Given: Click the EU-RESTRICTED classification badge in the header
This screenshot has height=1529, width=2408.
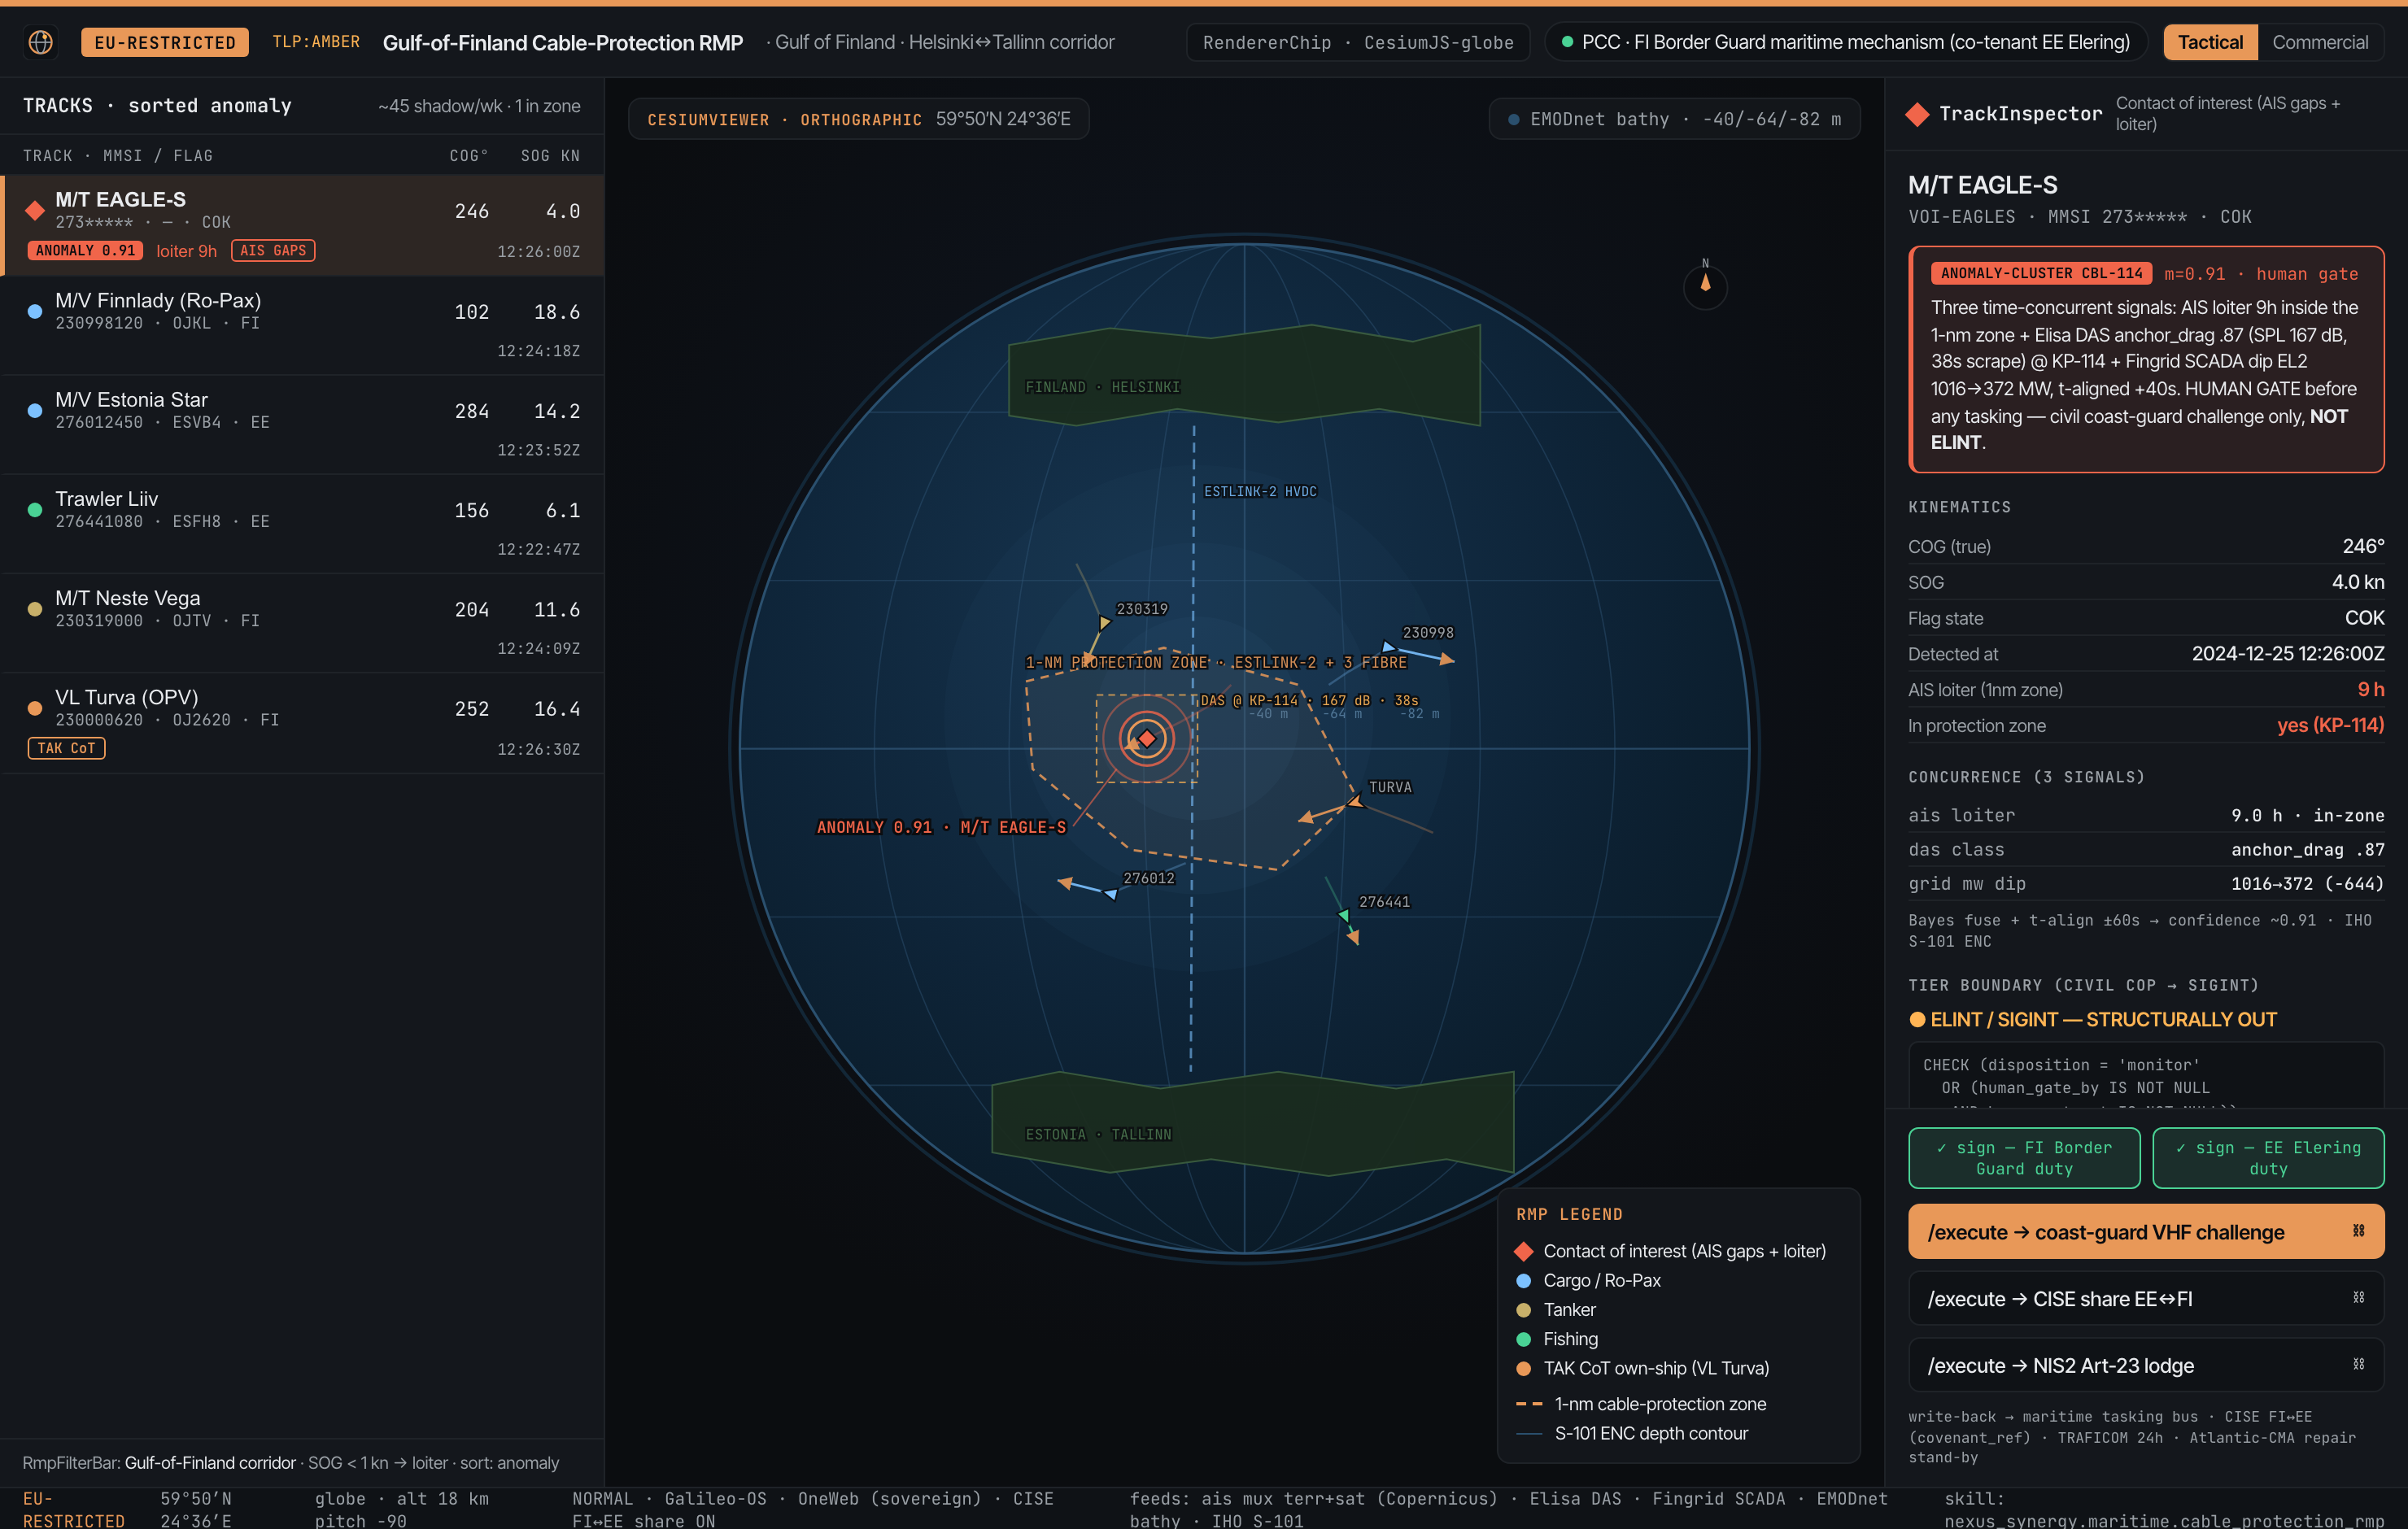Looking at the screenshot, I should pyautogui.click(x=165, y=42).
